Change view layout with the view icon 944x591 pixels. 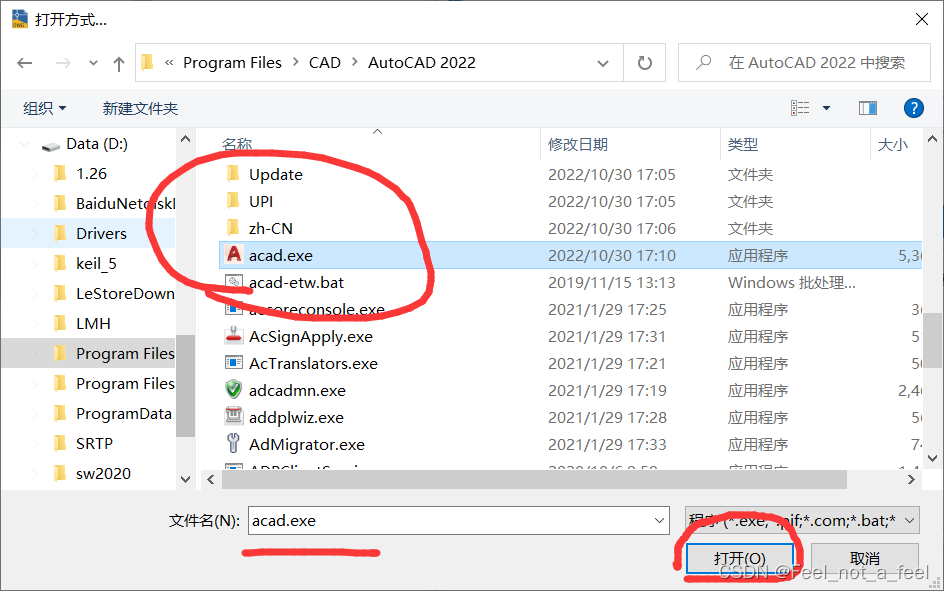[x=800, y=108]
